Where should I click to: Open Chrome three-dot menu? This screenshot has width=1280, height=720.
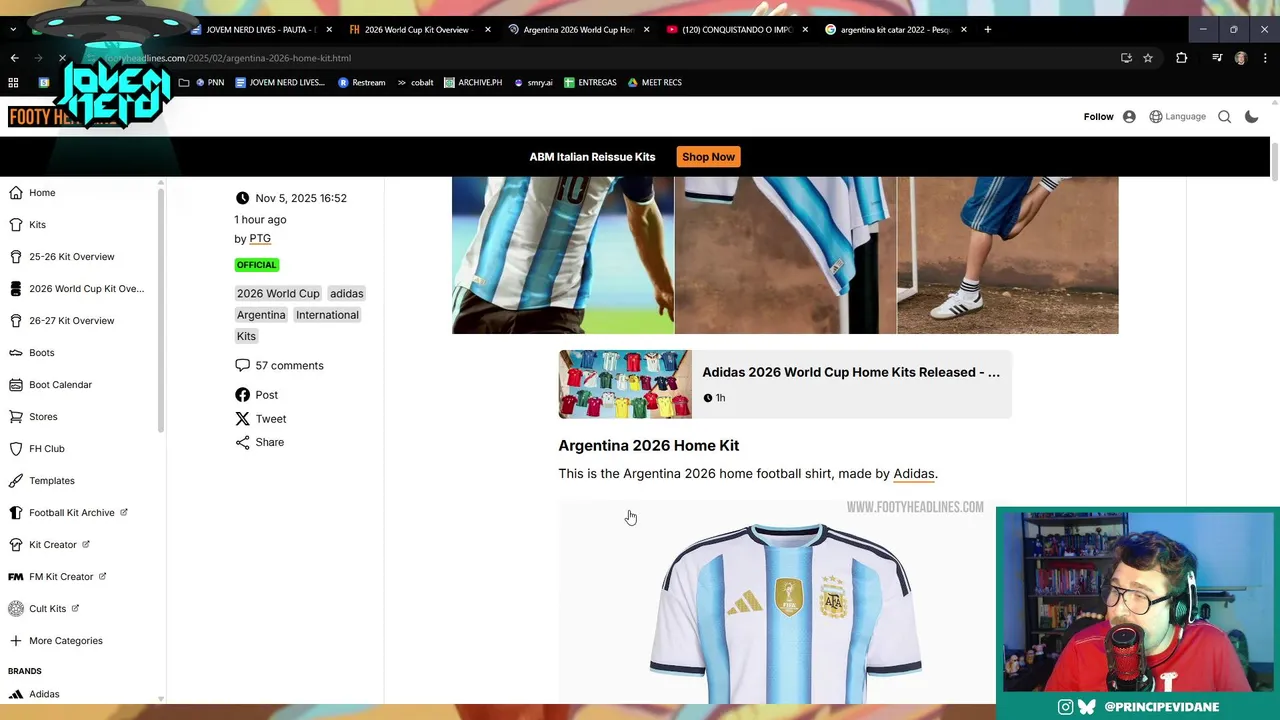[1264, 58]
